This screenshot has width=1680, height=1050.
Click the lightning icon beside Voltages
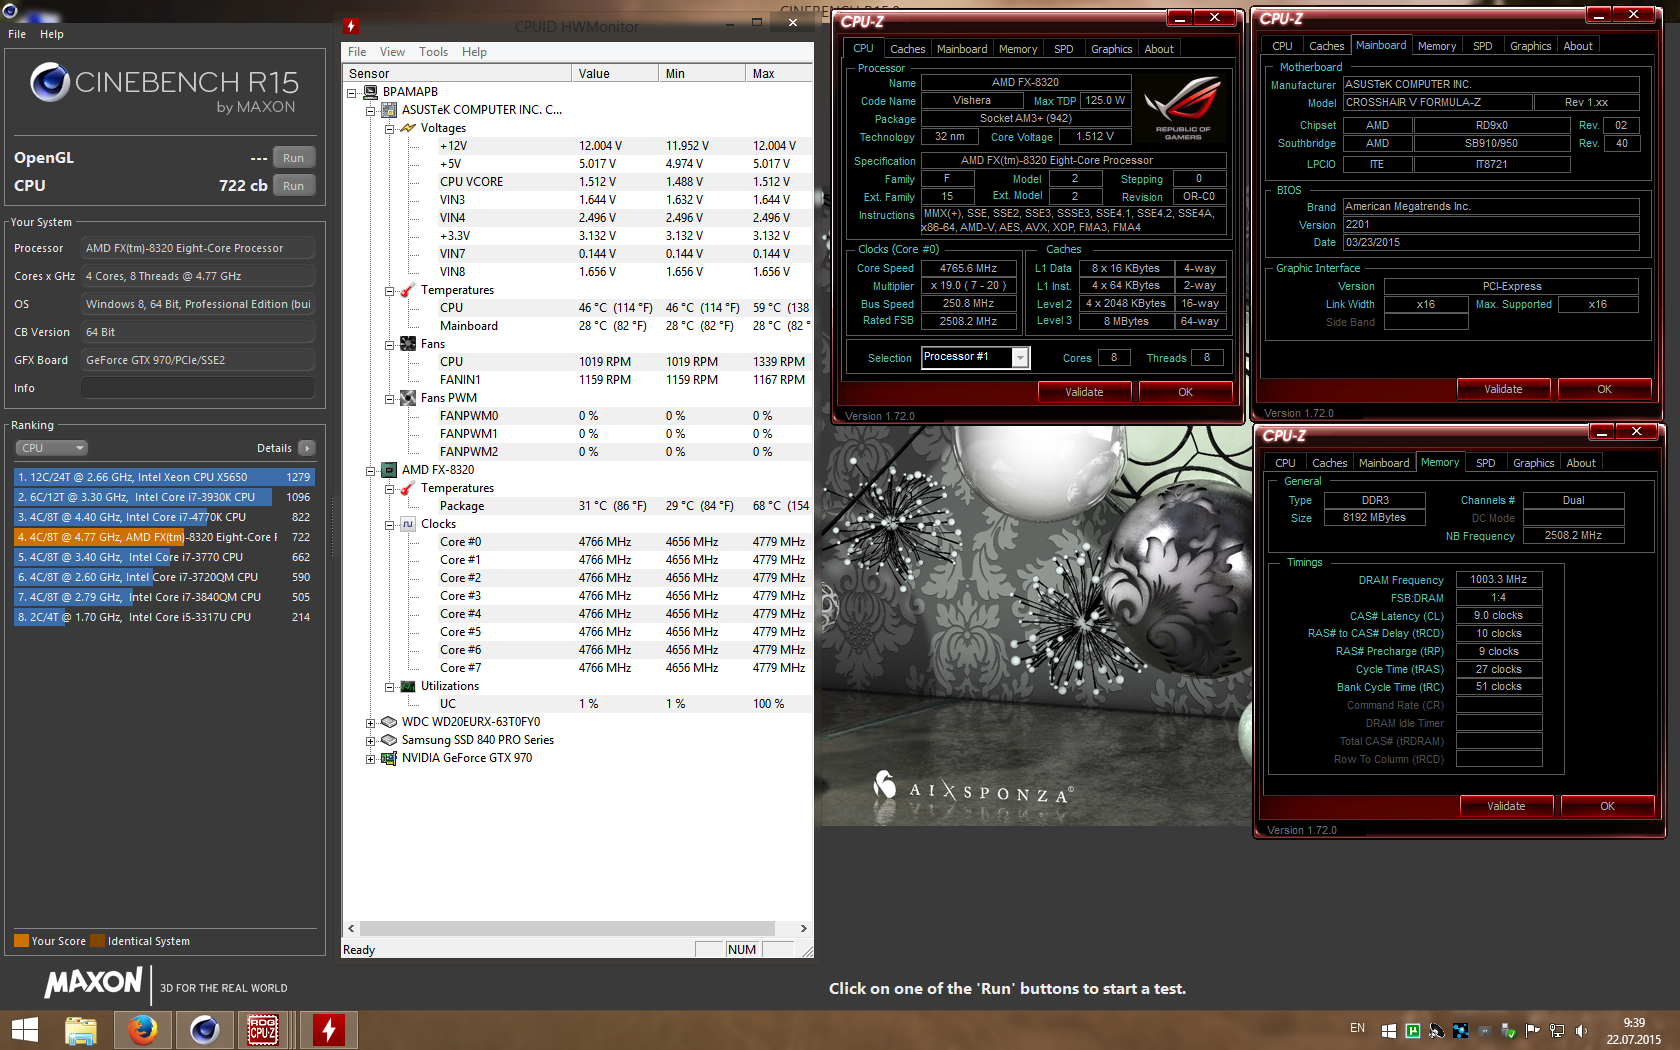click(x=408, y=128)
